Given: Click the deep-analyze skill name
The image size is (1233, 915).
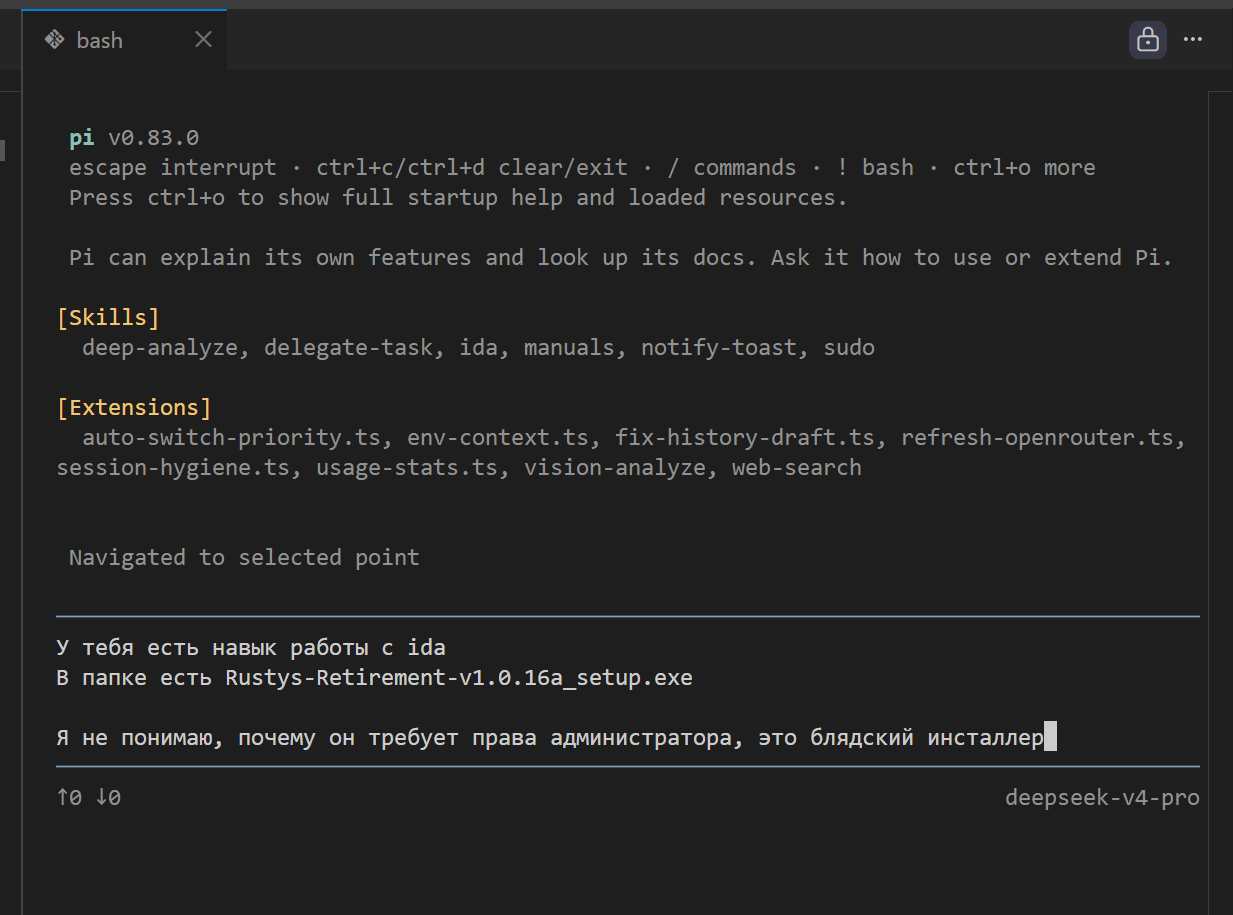Looking at the screenshot, I should (x=160, y=347).
